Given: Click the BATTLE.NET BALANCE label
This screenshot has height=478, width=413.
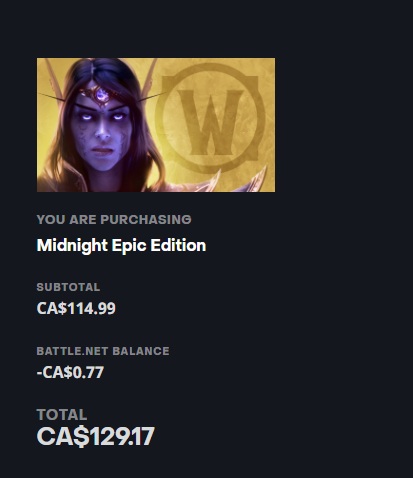Looking at the screenshot, I should coord(103,351).
